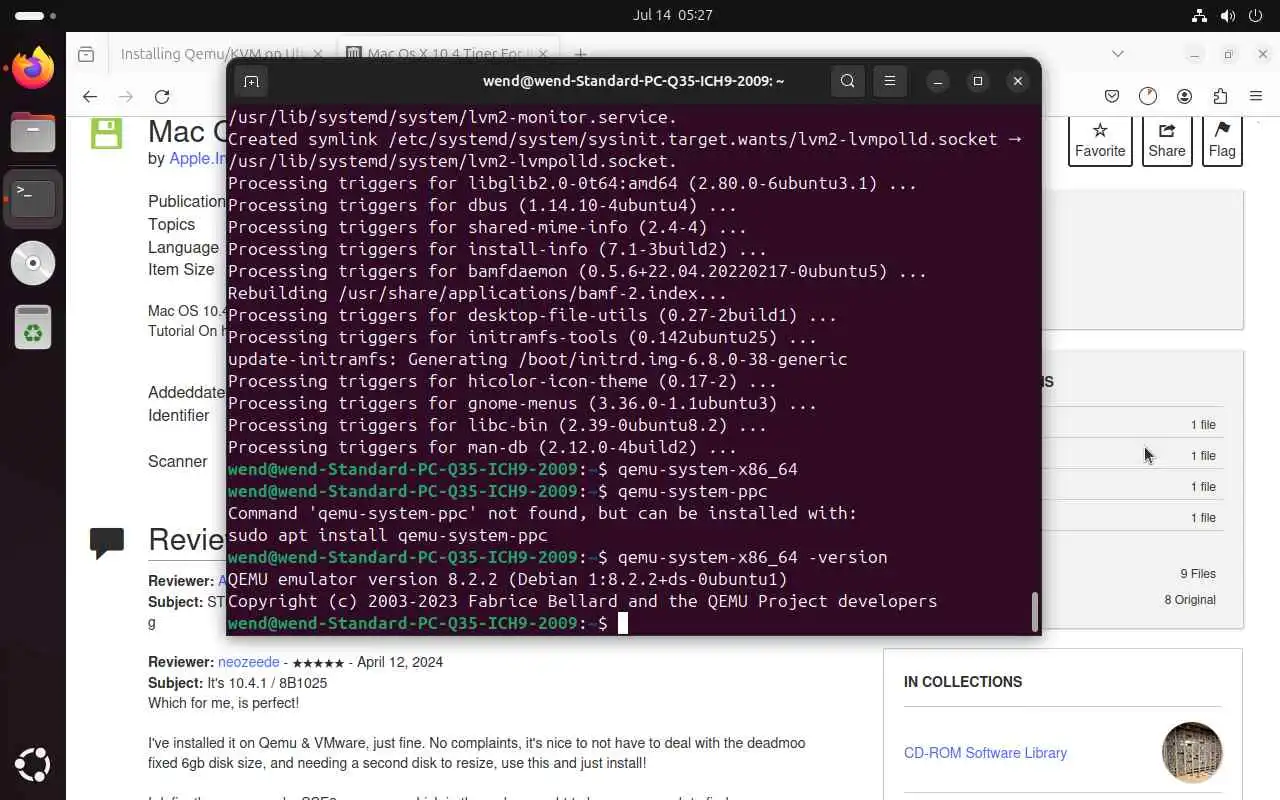The width and height of the screenshot is (1280, 800).
Task: Open terminal search with the magnifier icon
Action: click(x=848, y=81)
